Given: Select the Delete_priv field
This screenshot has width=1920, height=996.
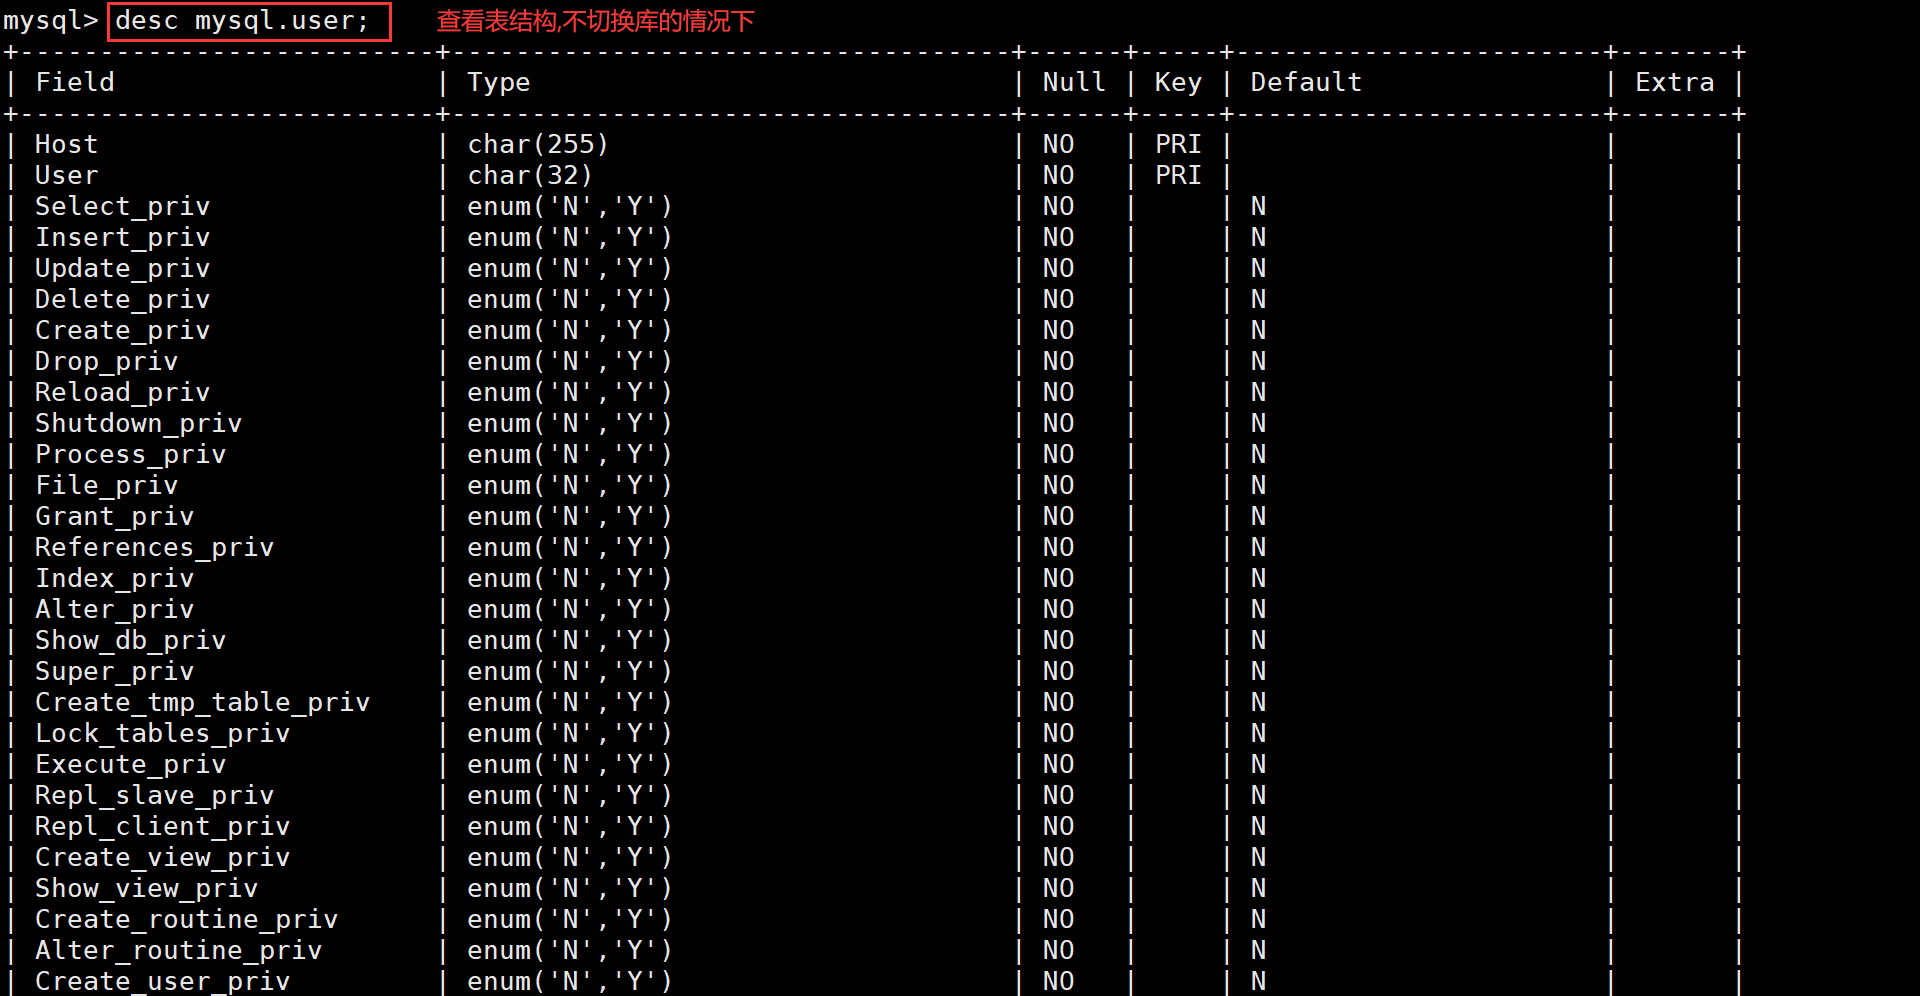Looking at the screenshot, I should (123, 299).
